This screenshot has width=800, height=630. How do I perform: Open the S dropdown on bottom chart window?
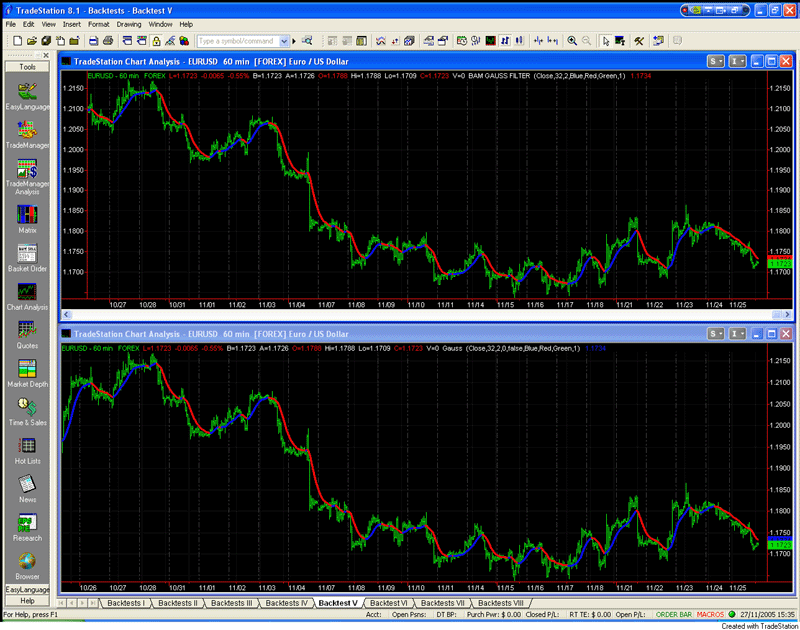coord(716,334)
